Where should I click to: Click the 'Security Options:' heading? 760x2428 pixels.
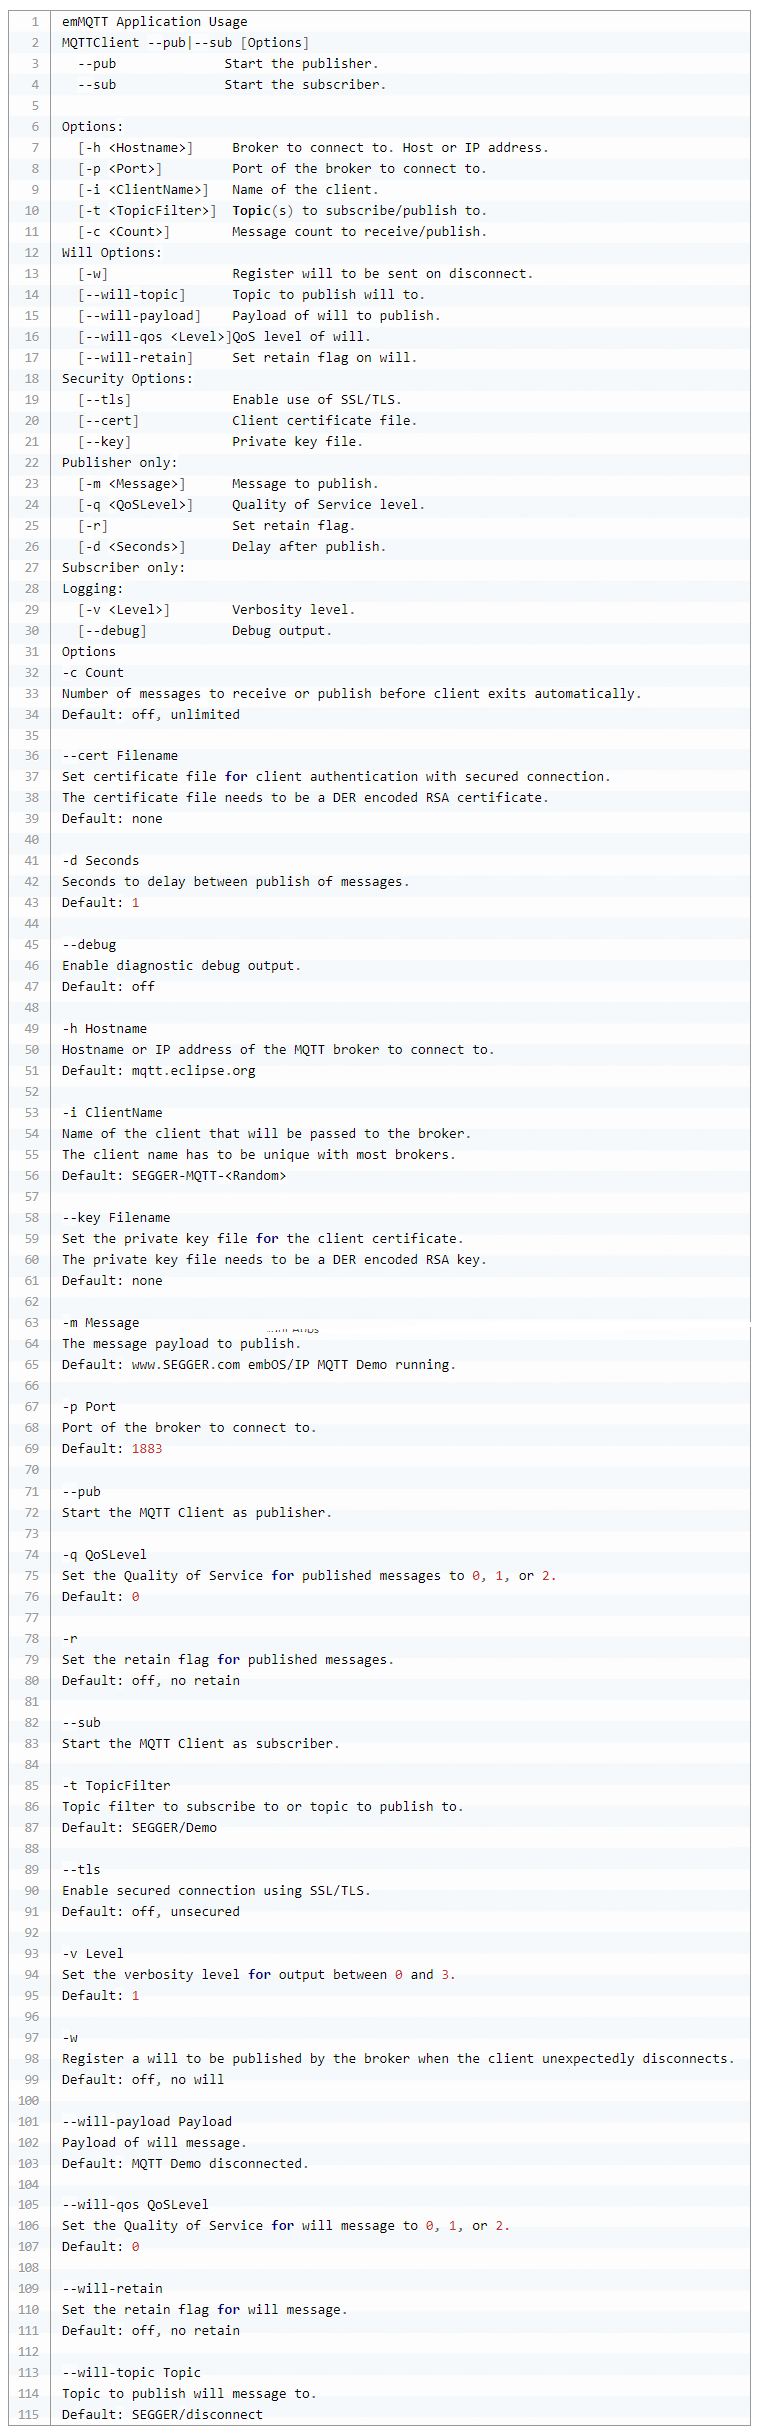127,379
